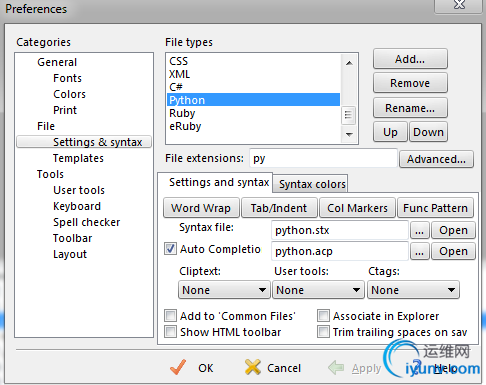The width and height of the screenshot is (486, 385).
Task: Open Col Markers settings
Action: coord(357,208)
